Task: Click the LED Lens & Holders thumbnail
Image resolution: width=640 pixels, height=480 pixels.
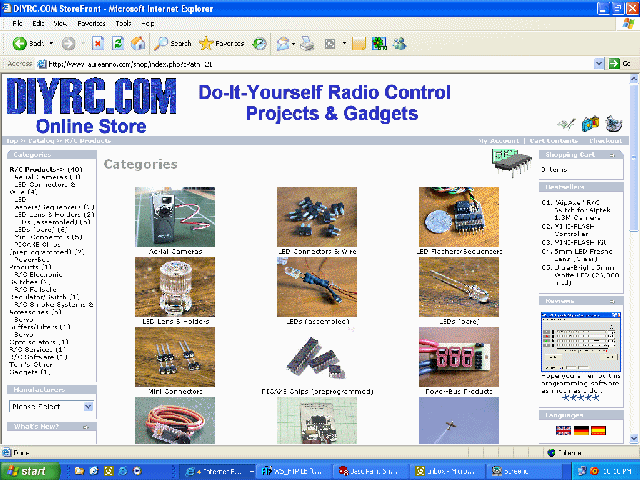Action: click(x=175, y=287)
